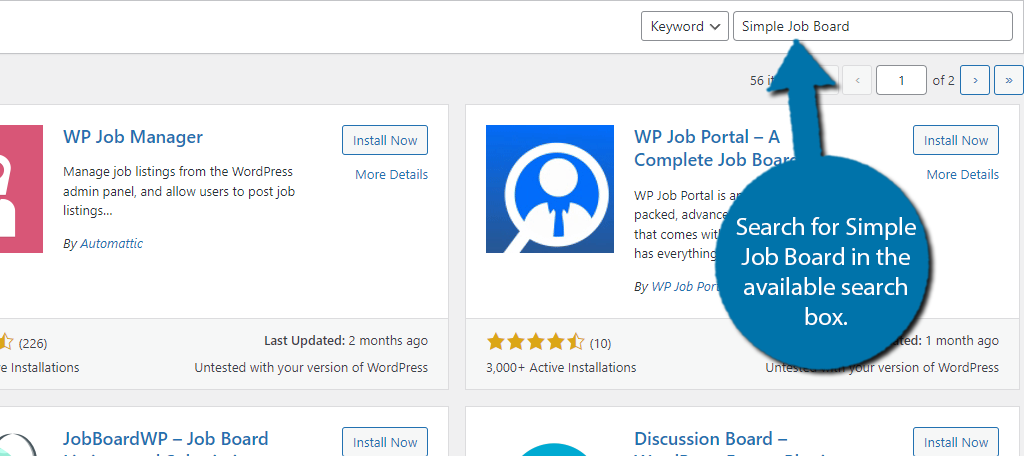Open WP Job Portal title link
The image size is (1024, 456).
pos(715,148)
